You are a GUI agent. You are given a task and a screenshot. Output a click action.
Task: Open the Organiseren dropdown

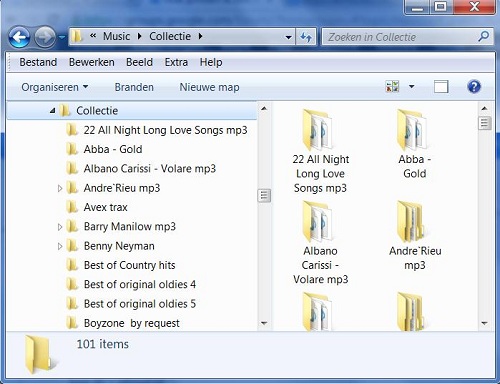coord(55,87)
